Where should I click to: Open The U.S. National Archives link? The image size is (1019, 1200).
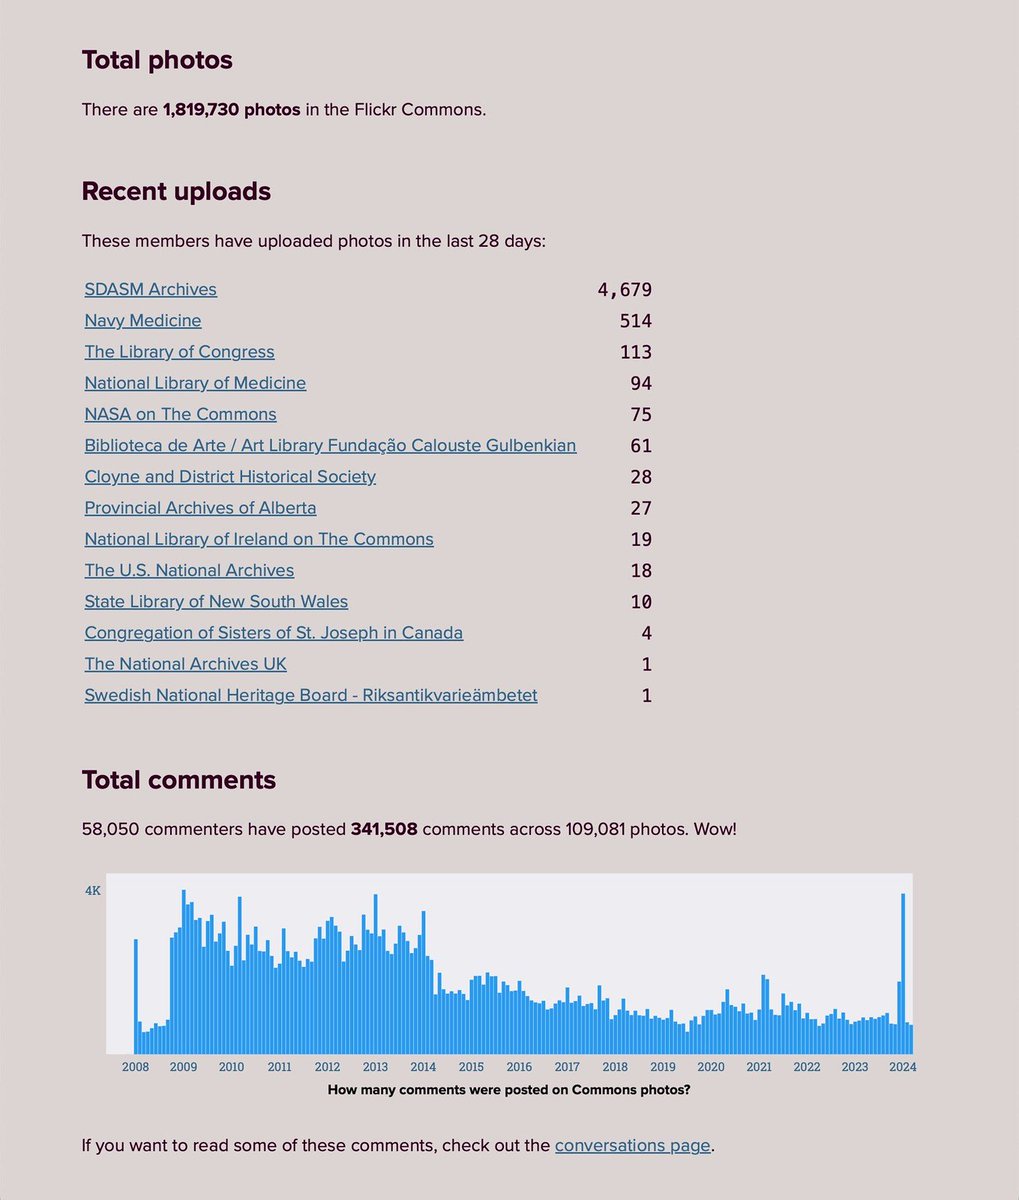pos(189,570)
